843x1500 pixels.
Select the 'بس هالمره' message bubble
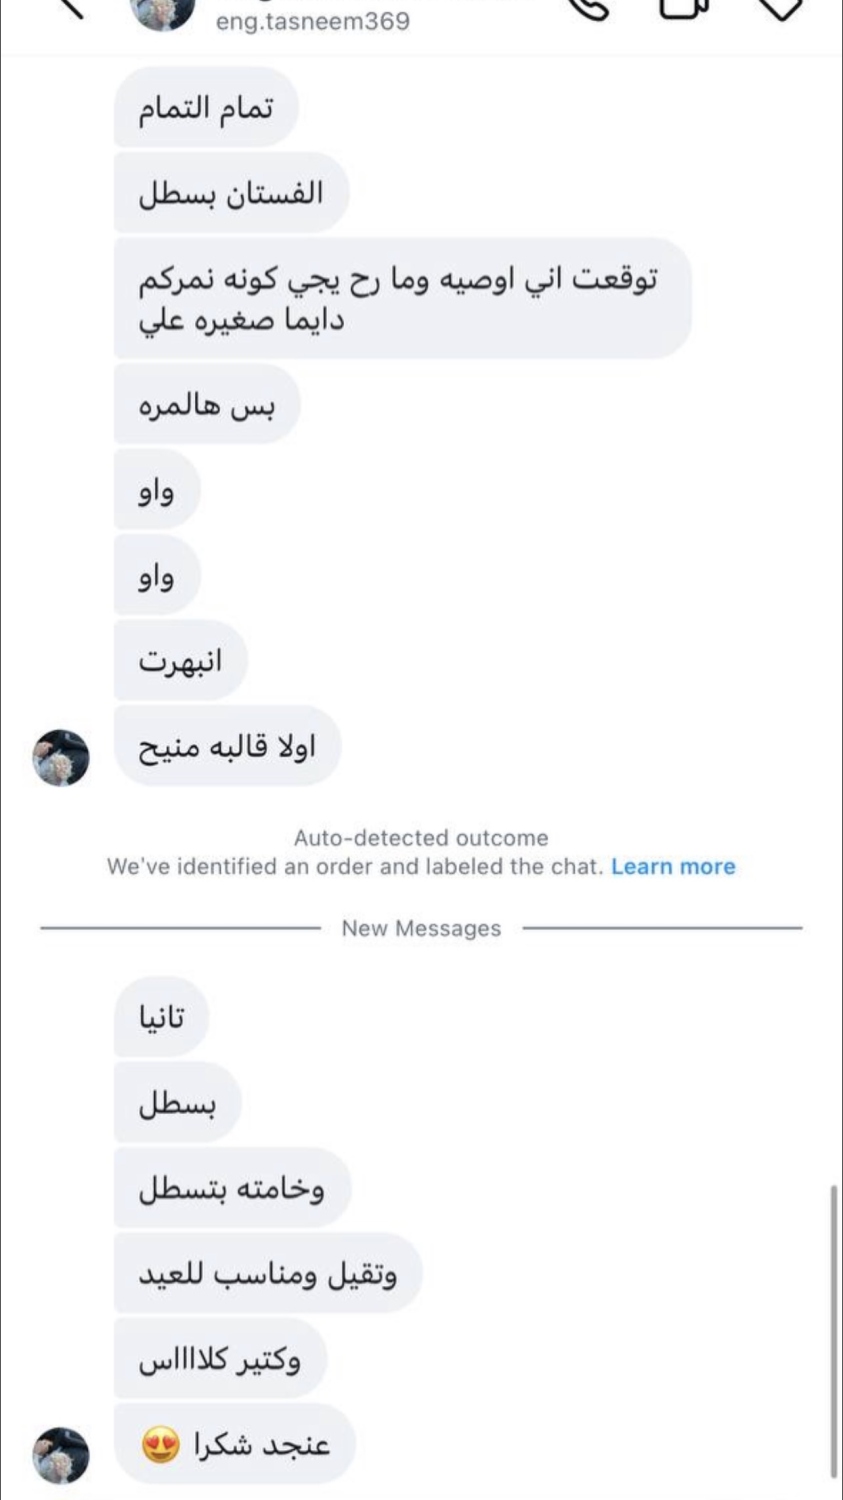tap(207, 405)
